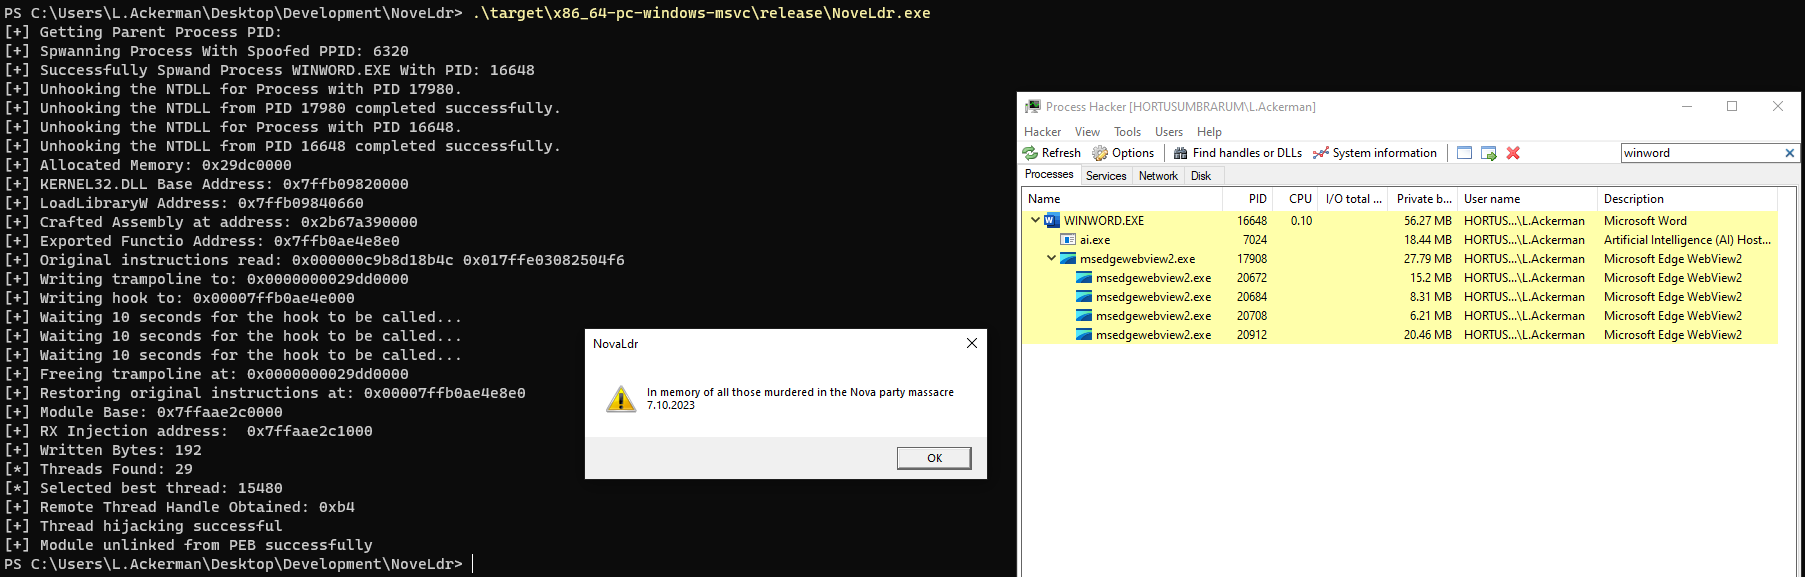
Task: Select the WINWORD.EXE process name
Action: pyautogui.click(x=1104, y=221)
